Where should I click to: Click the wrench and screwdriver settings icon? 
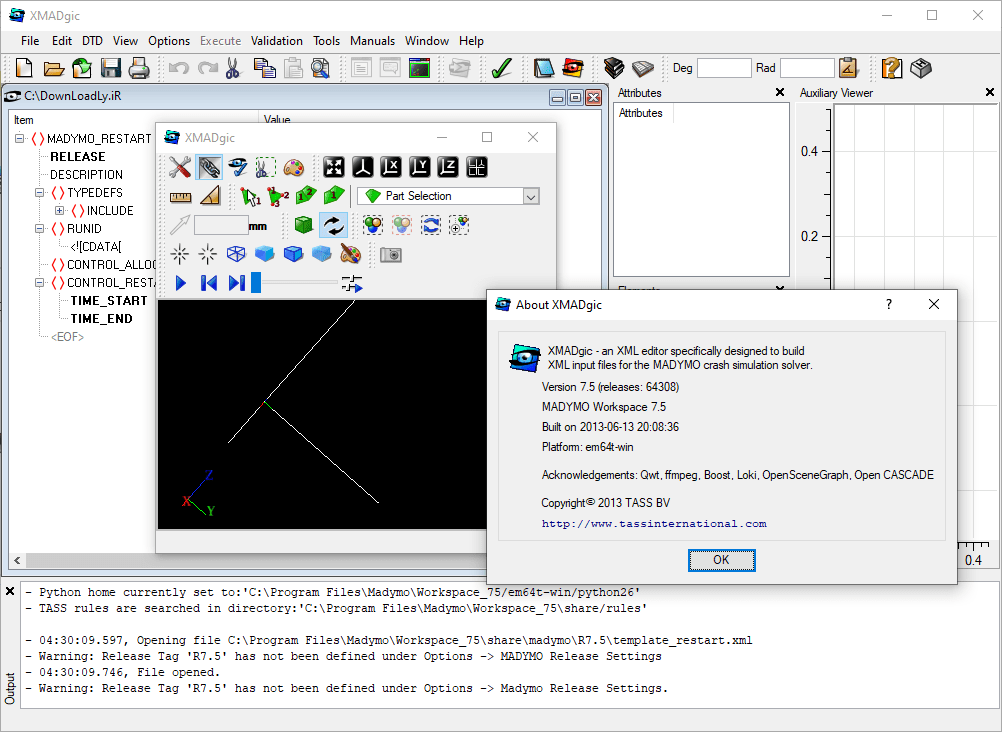tap(180, 167)
